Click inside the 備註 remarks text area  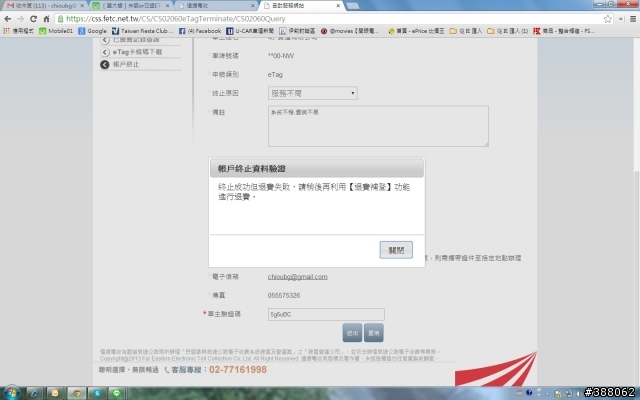(x=378, y=126)
